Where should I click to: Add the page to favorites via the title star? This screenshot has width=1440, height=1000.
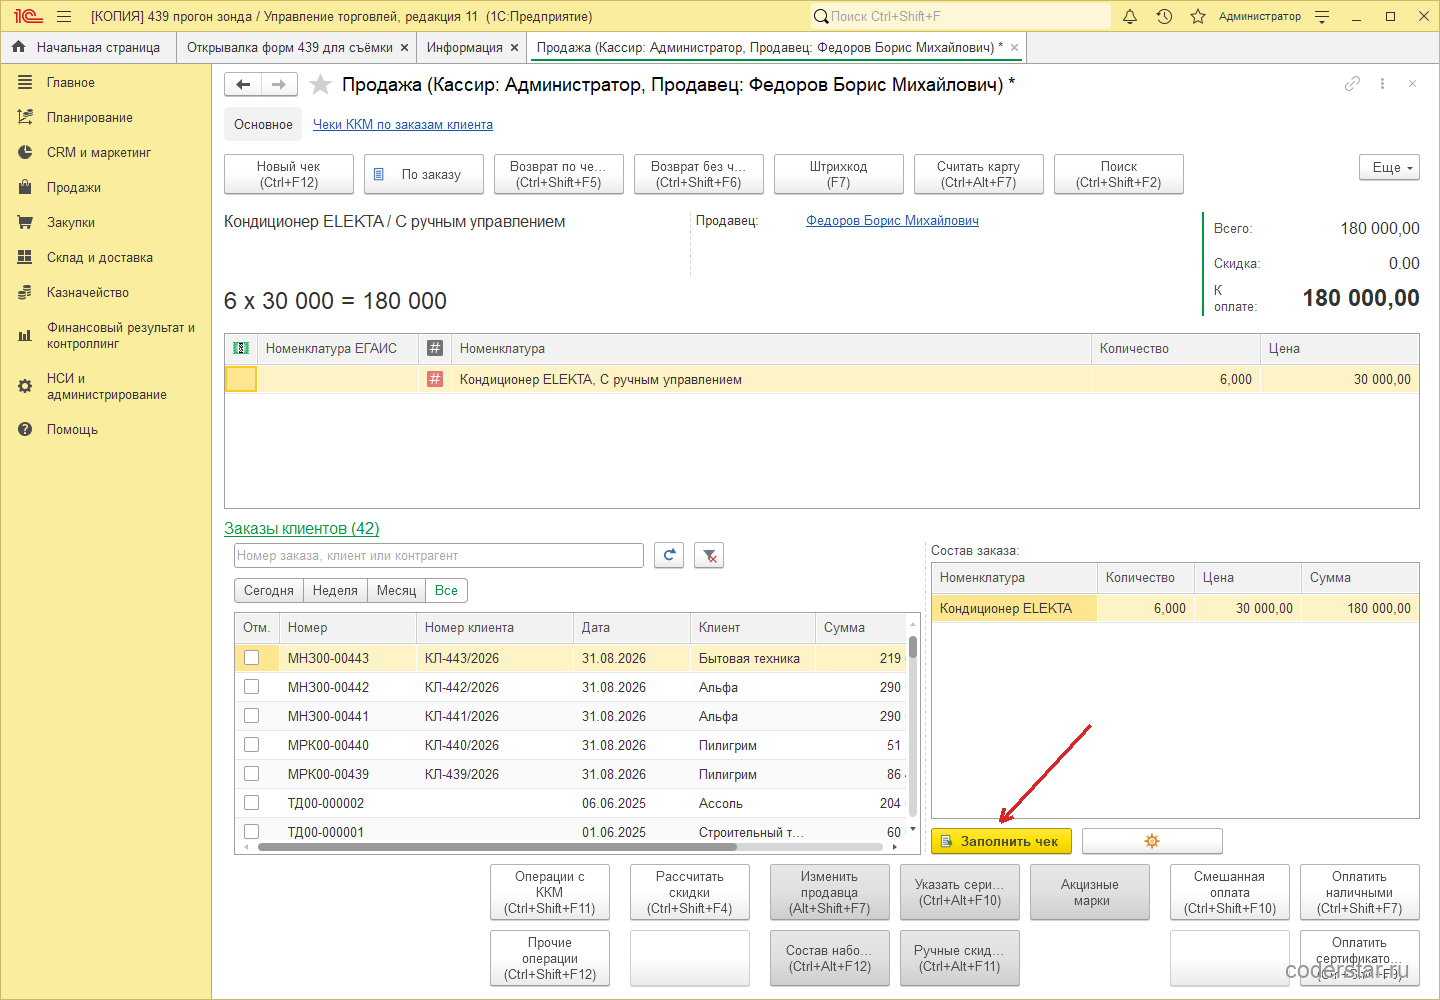pos(320,85)
